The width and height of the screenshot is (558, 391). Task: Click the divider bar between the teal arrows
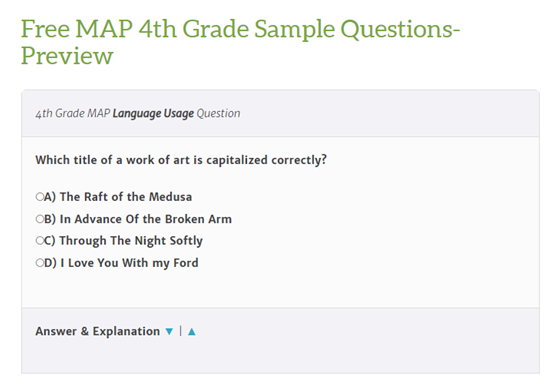[x=181, y=331]
